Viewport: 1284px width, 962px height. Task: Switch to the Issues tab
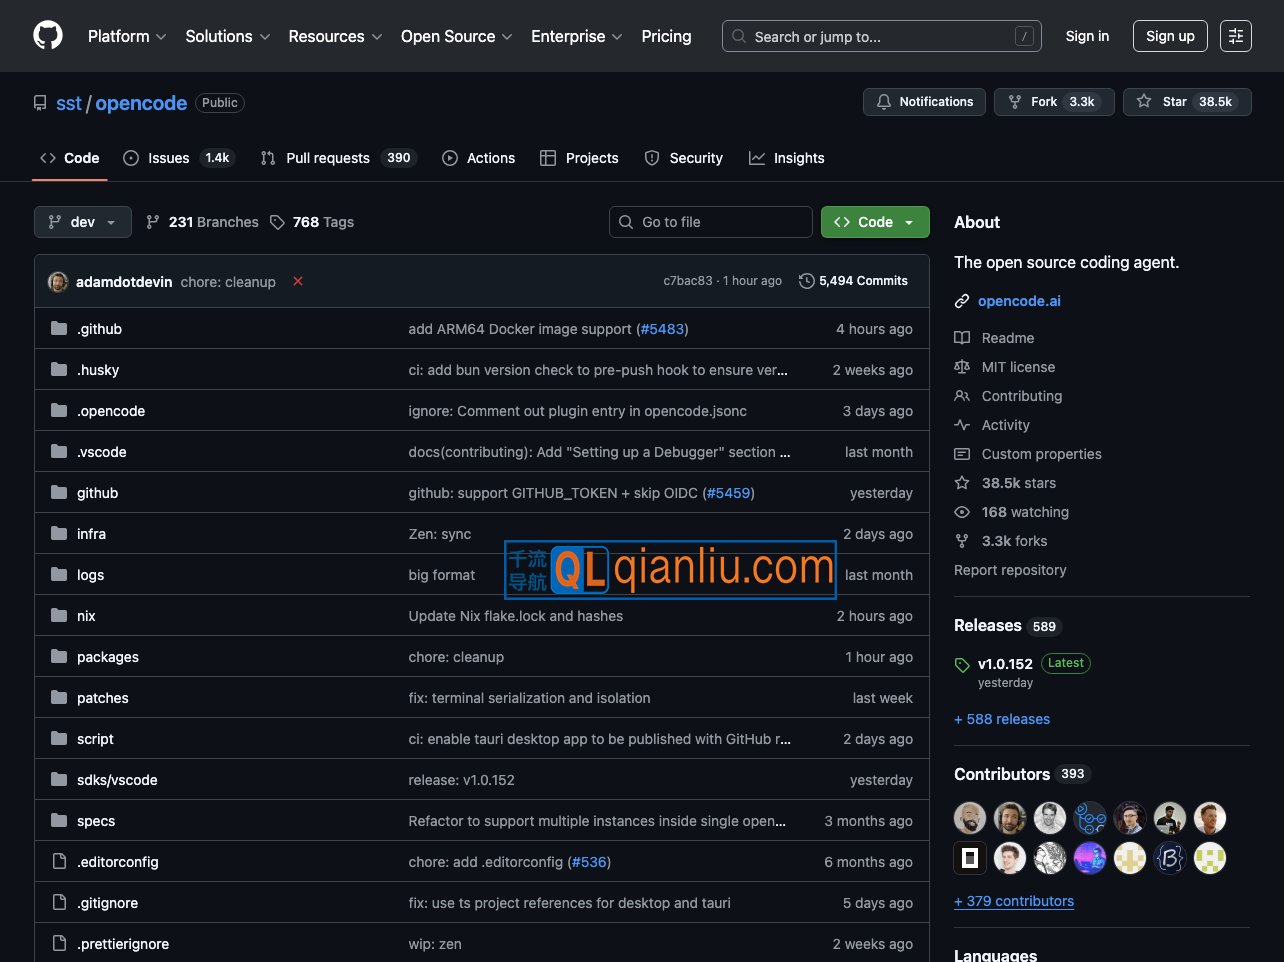168,158
